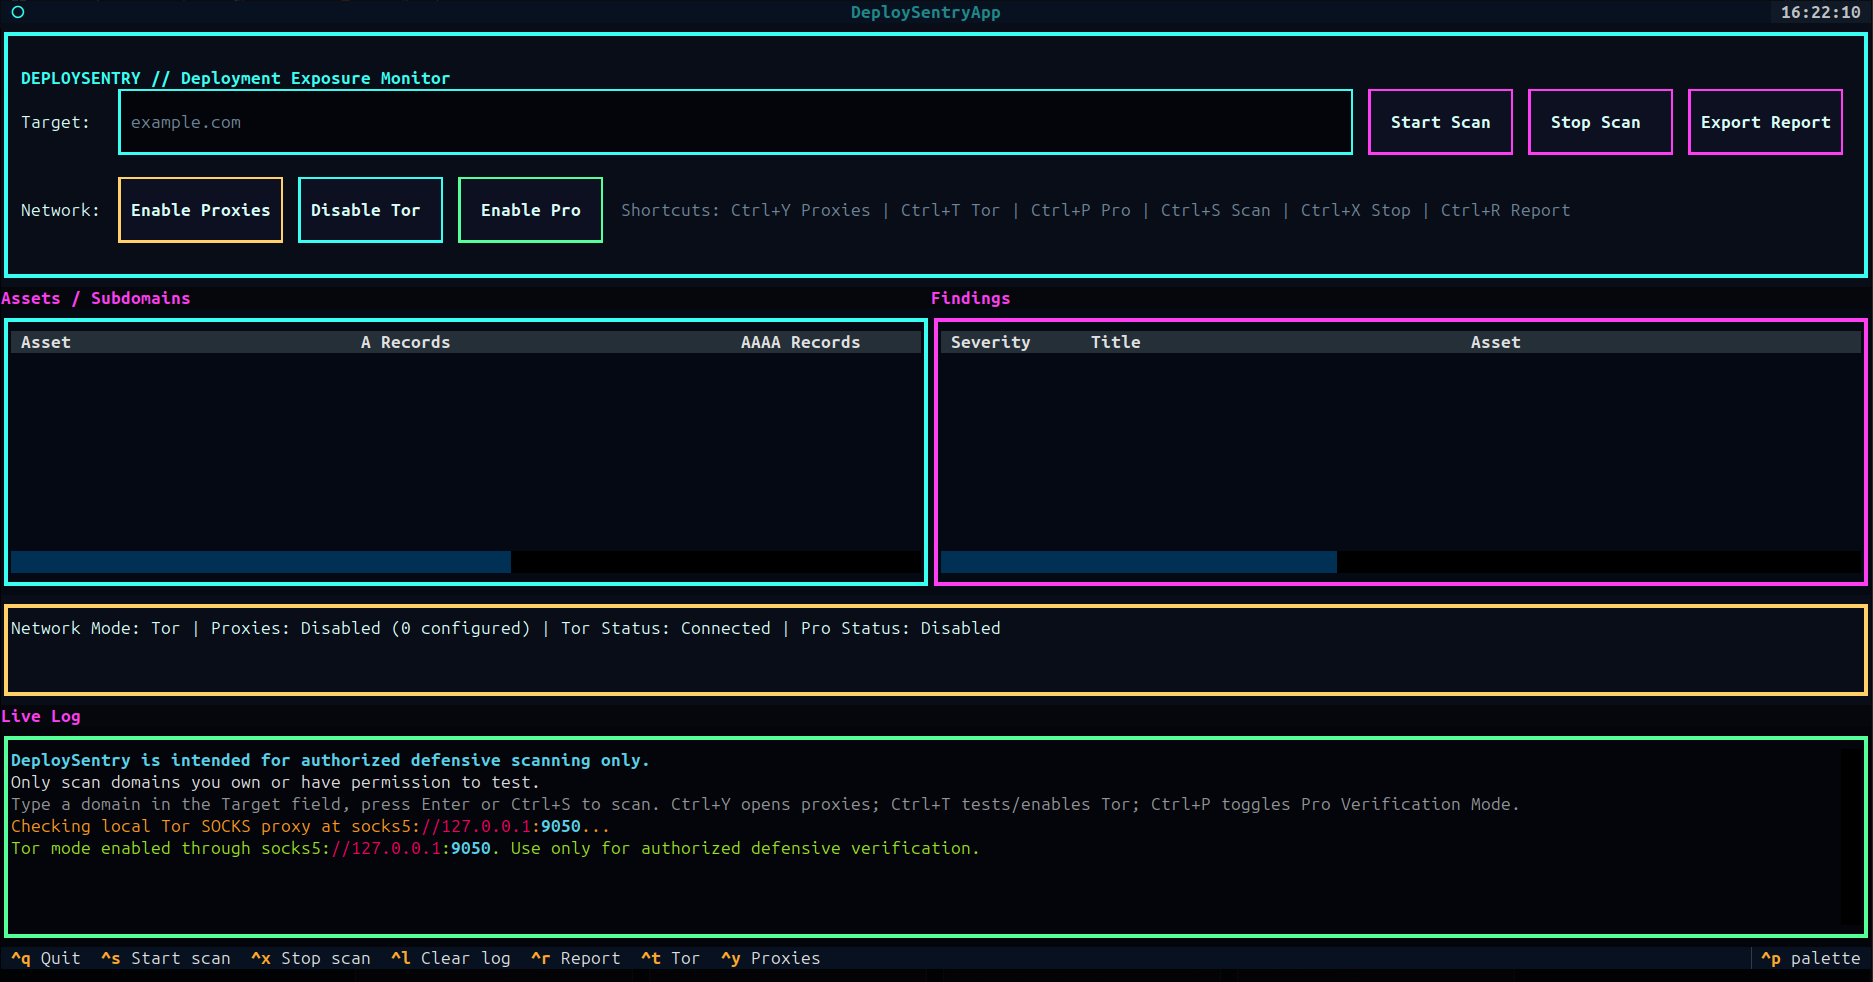Toggle the Disable Tor button
This screenshot has height=982, width=1873.
point(370,210)
